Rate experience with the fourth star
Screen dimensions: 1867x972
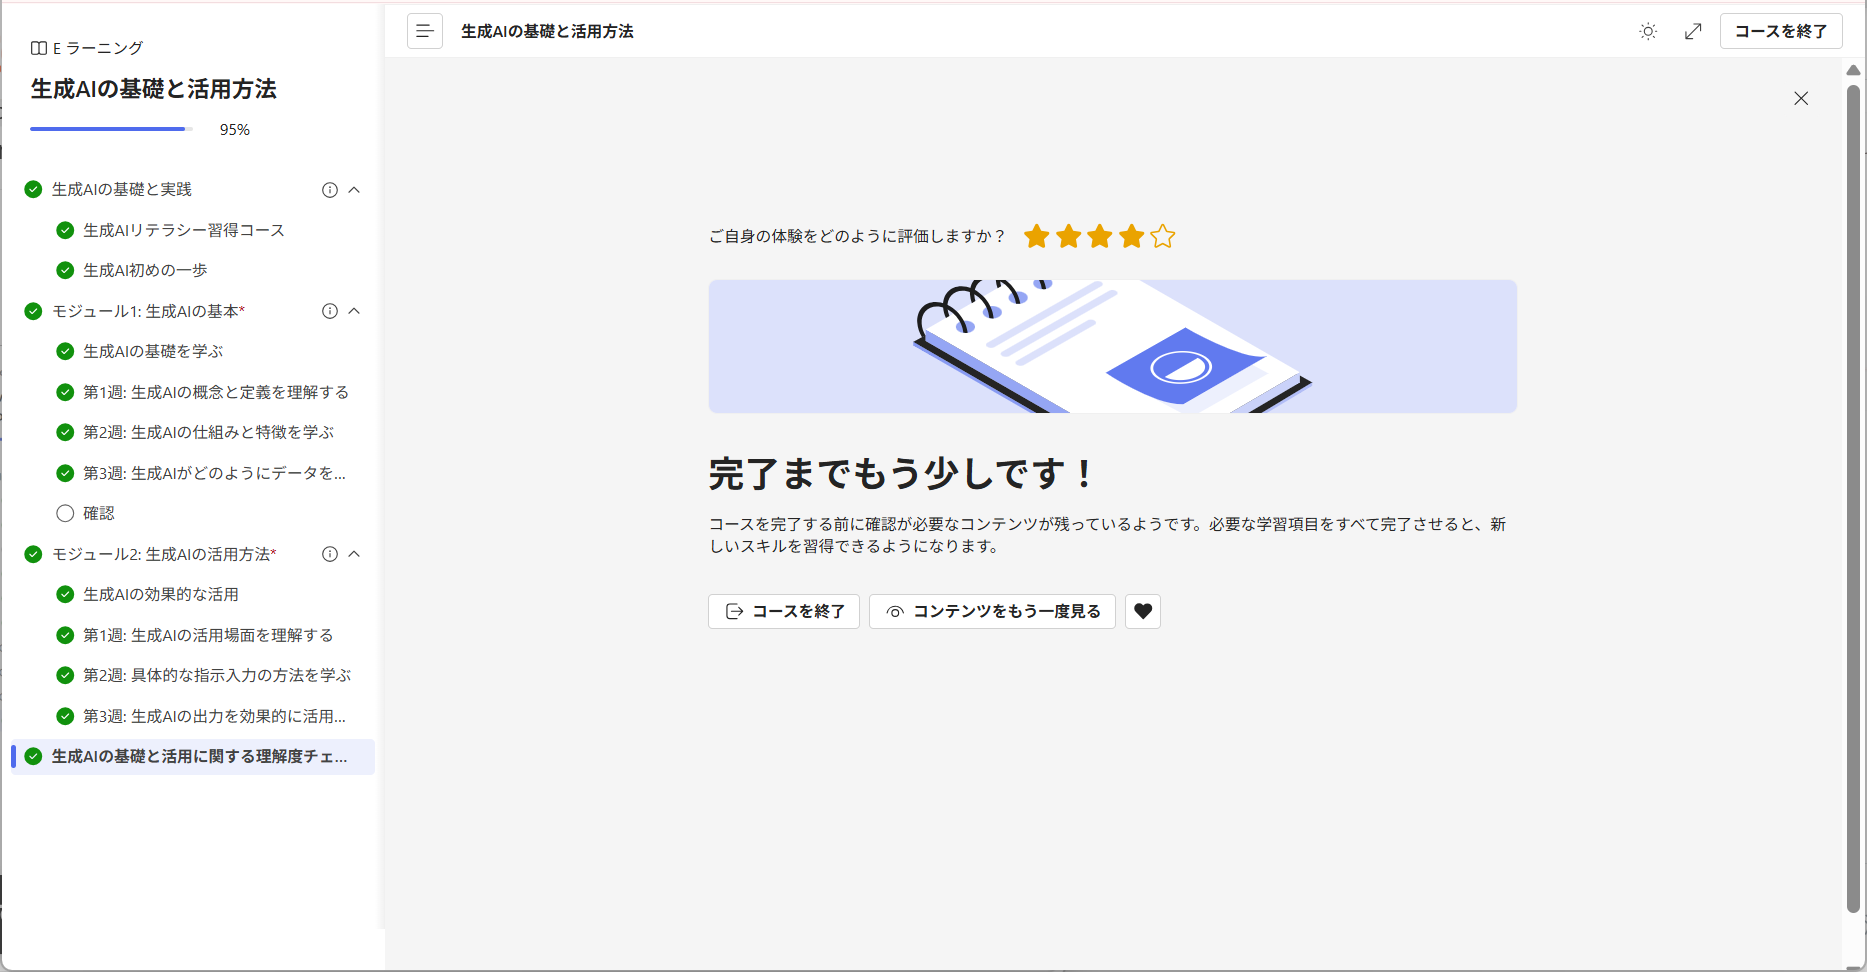click(1132, 236)
